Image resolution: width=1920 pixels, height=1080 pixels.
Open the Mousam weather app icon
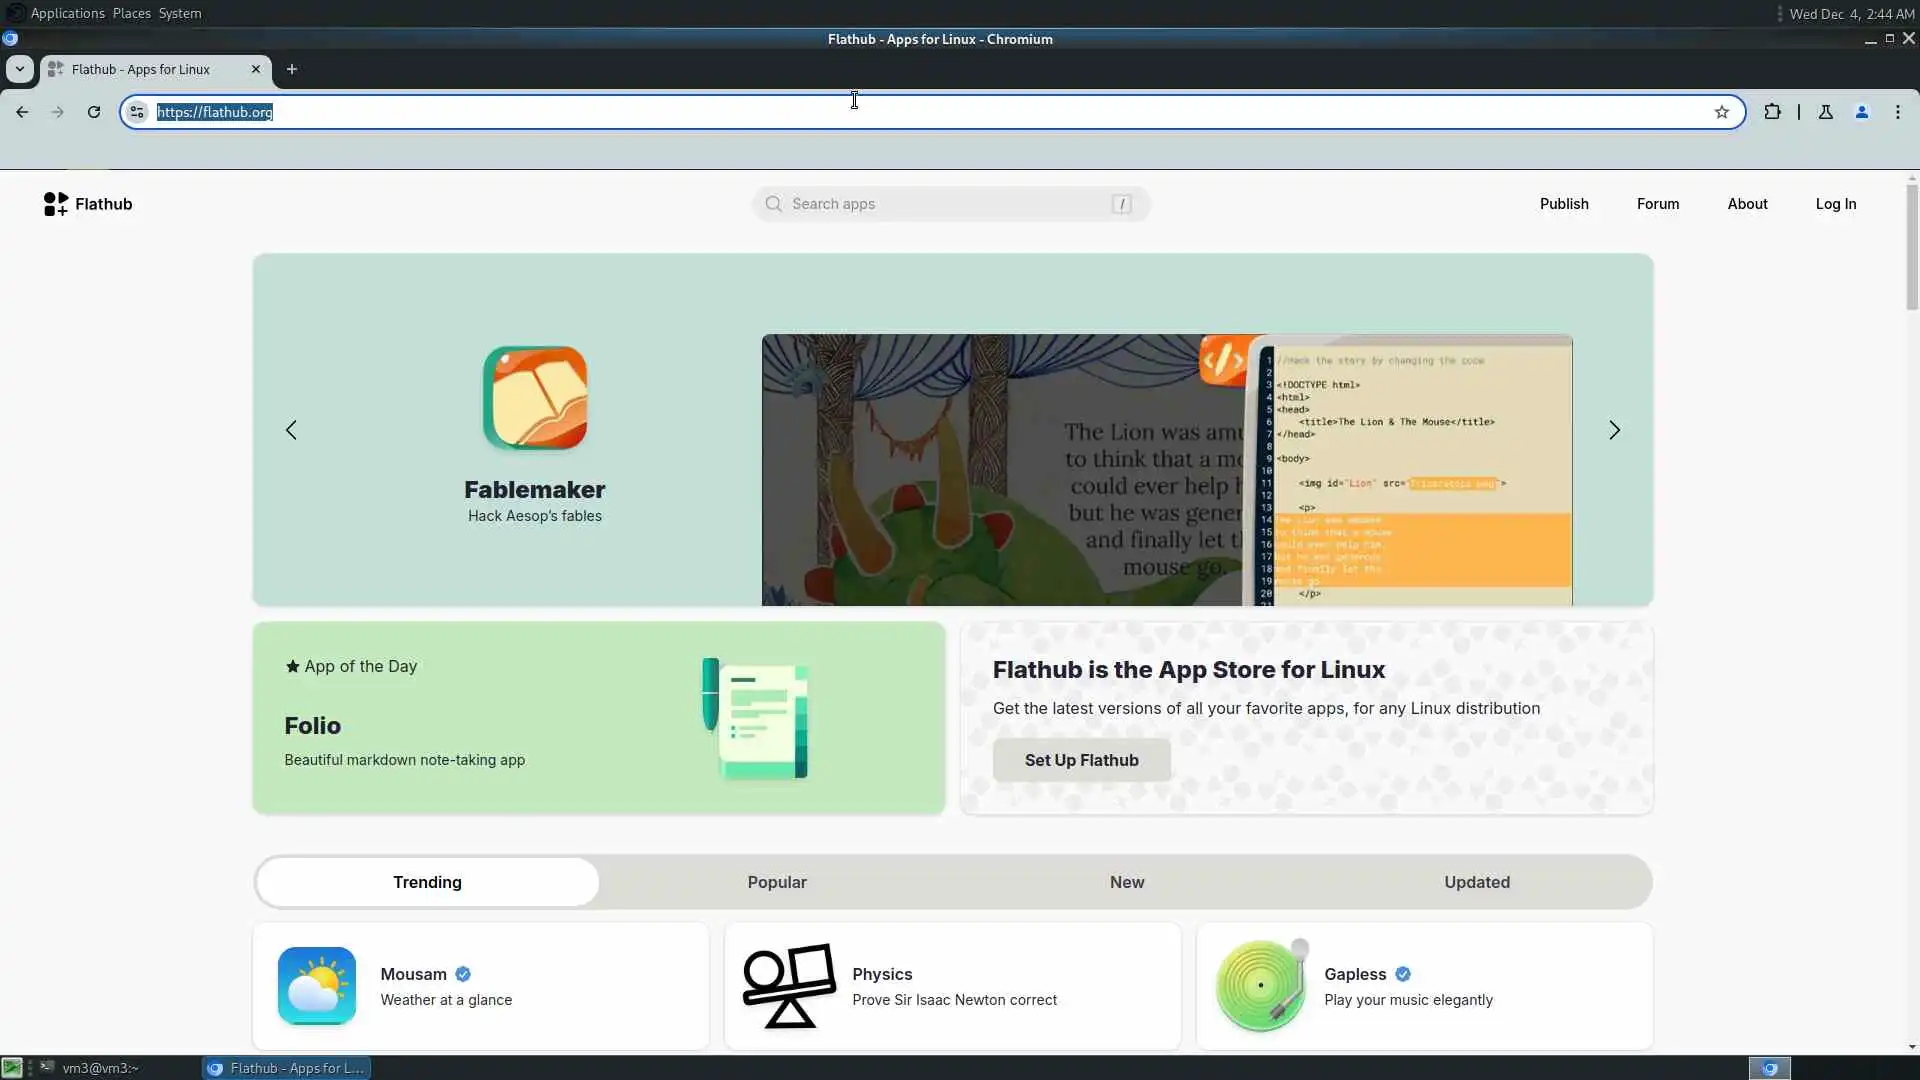317,986
